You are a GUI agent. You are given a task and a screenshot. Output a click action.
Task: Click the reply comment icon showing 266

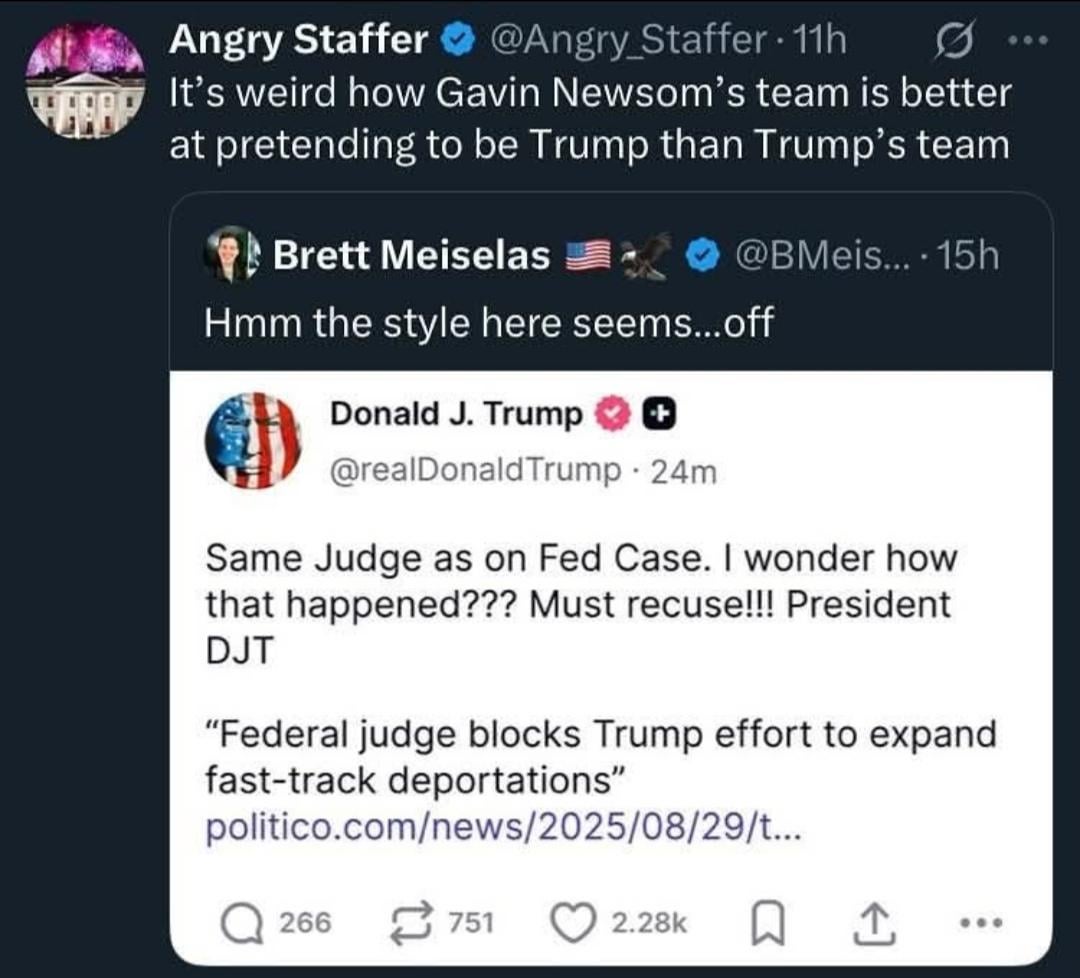pyautogui.click(x=242, y=924)
